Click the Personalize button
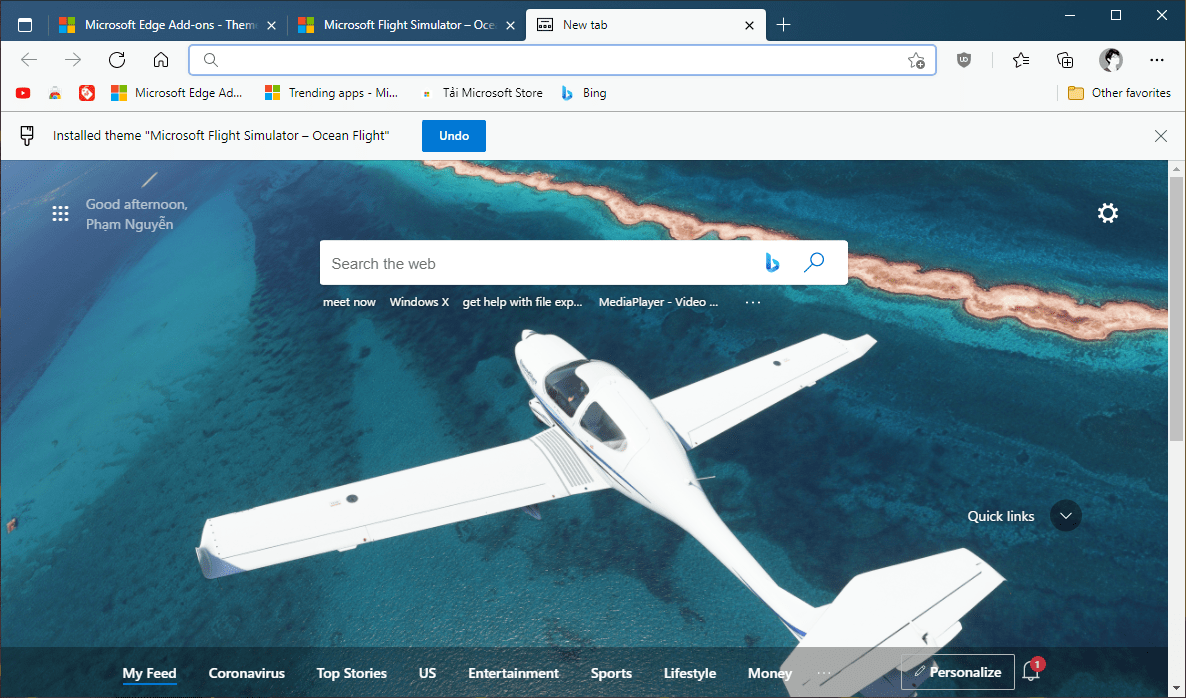 [956, 672]
